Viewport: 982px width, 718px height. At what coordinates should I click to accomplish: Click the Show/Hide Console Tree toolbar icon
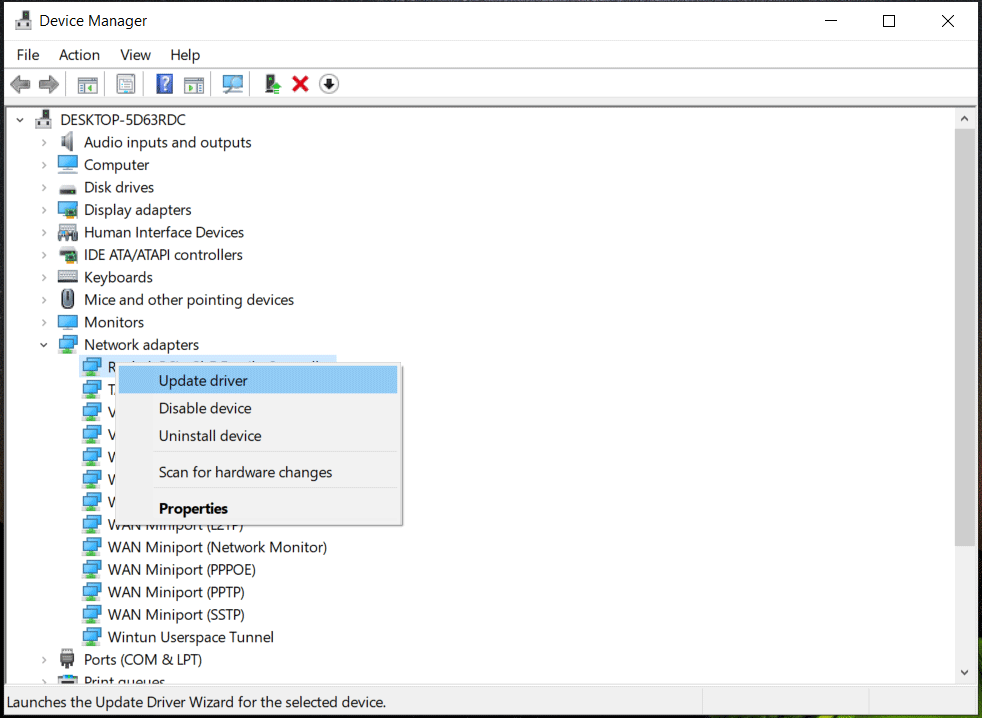(88, 84)
